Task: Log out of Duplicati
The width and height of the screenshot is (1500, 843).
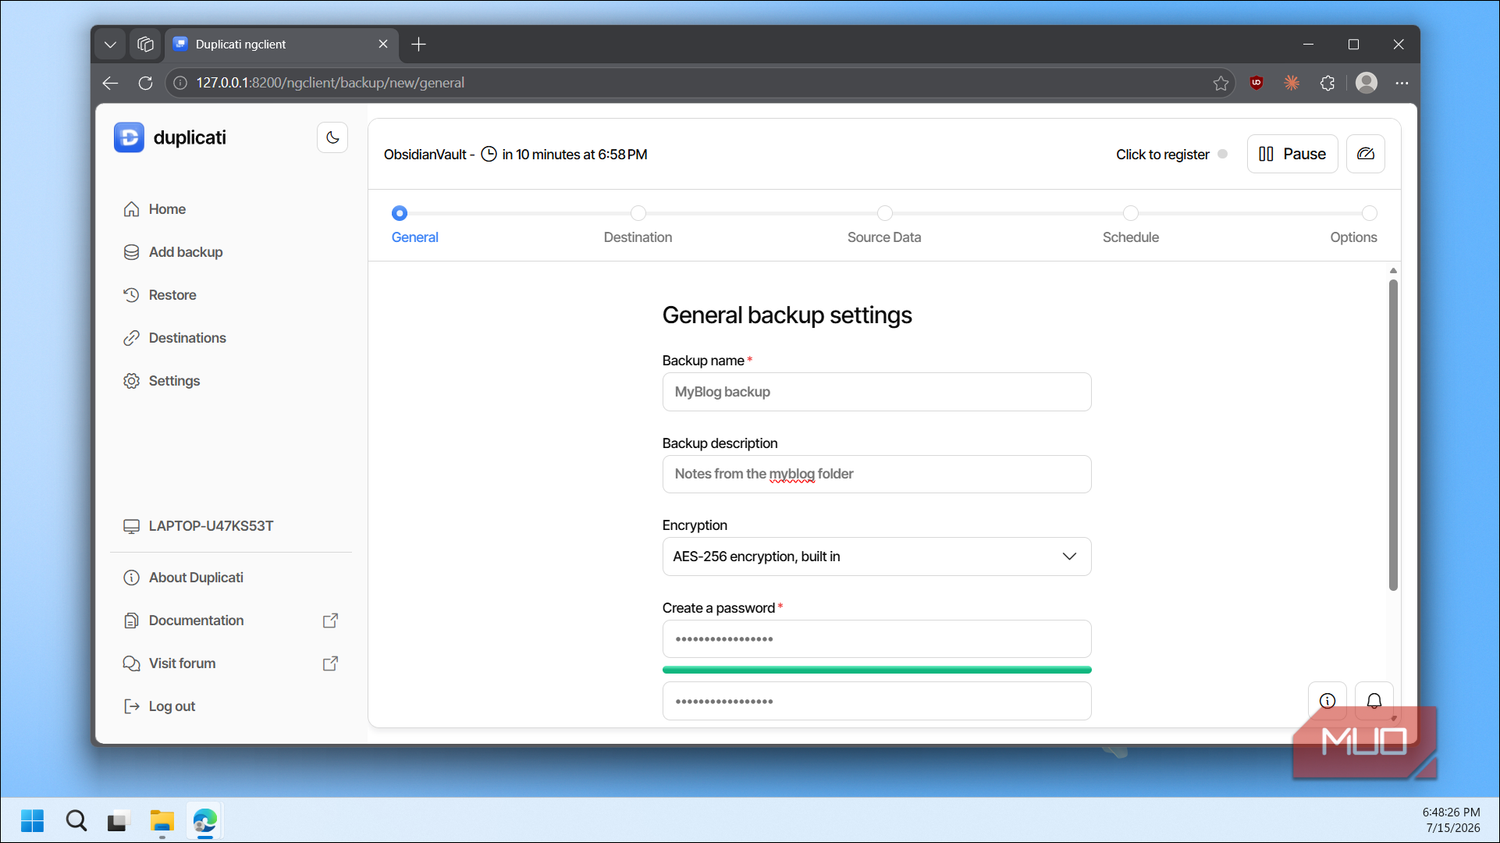Action: tap(171, 707)
